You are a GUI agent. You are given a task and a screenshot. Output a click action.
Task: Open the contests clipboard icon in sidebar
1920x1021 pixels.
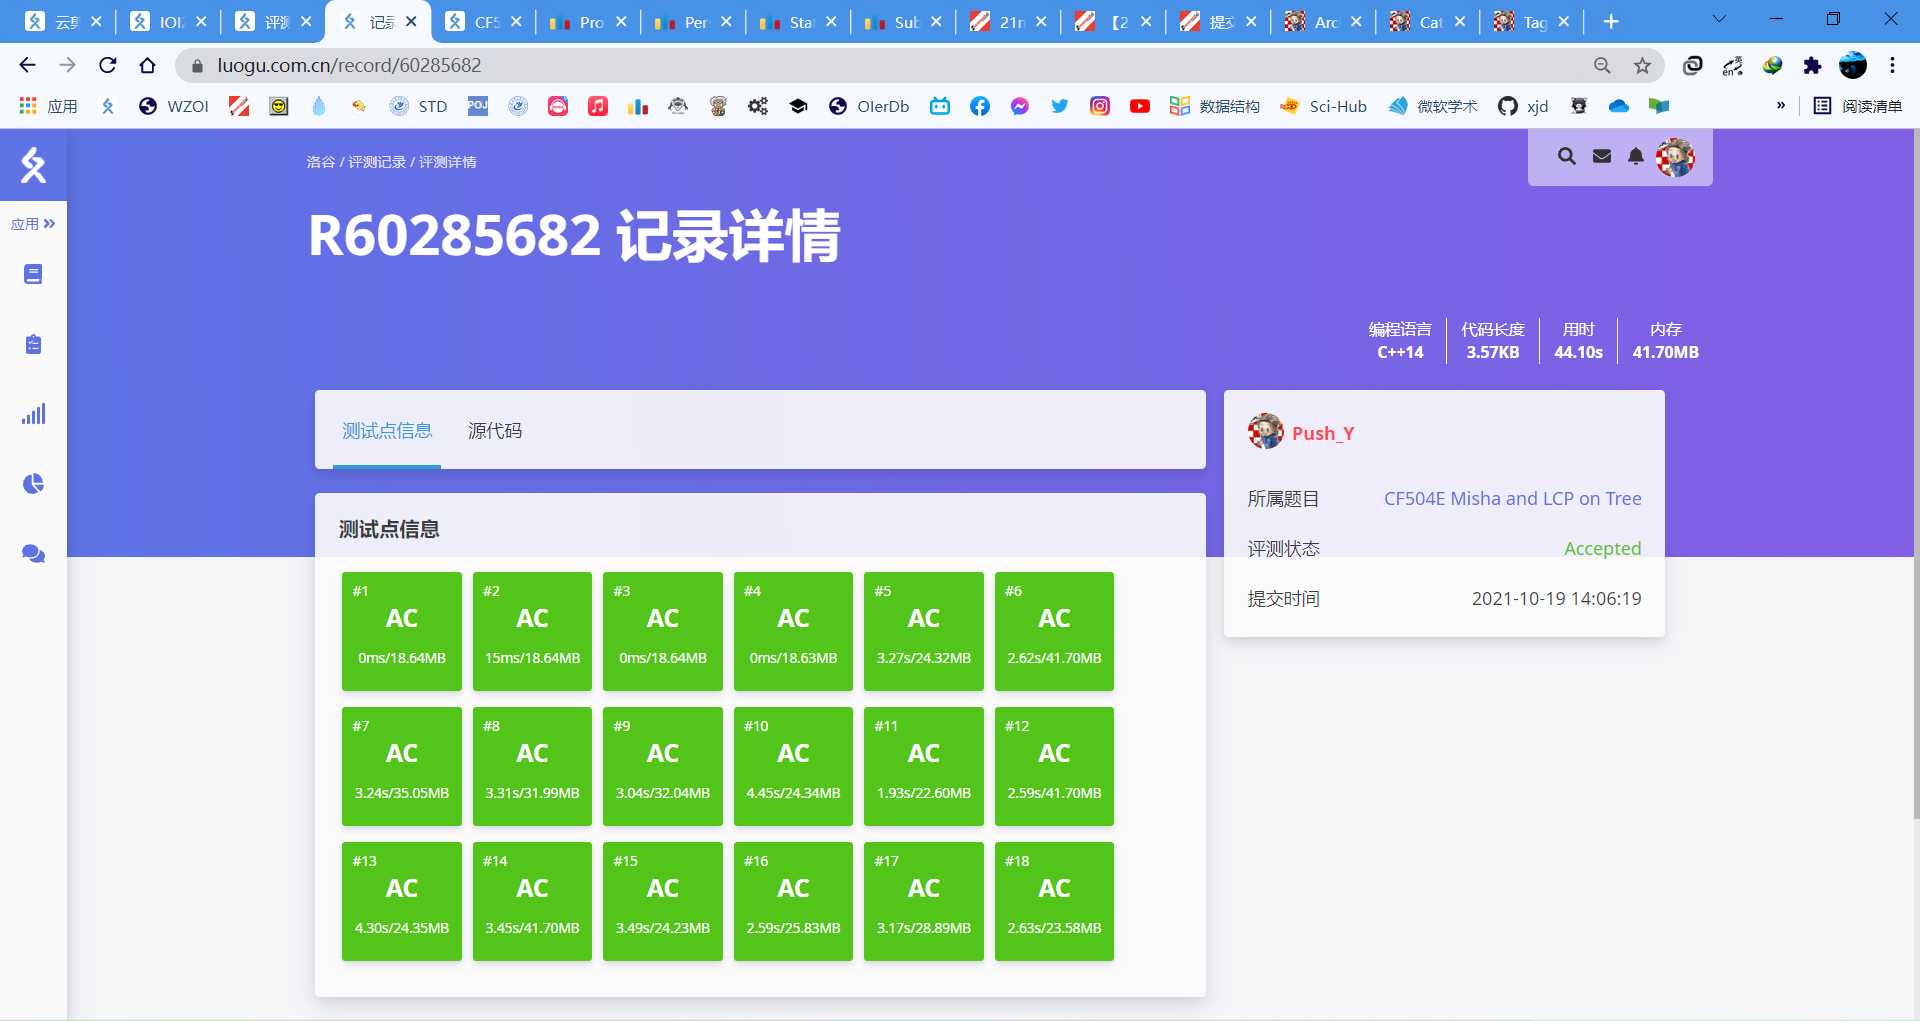coord(33,344)
